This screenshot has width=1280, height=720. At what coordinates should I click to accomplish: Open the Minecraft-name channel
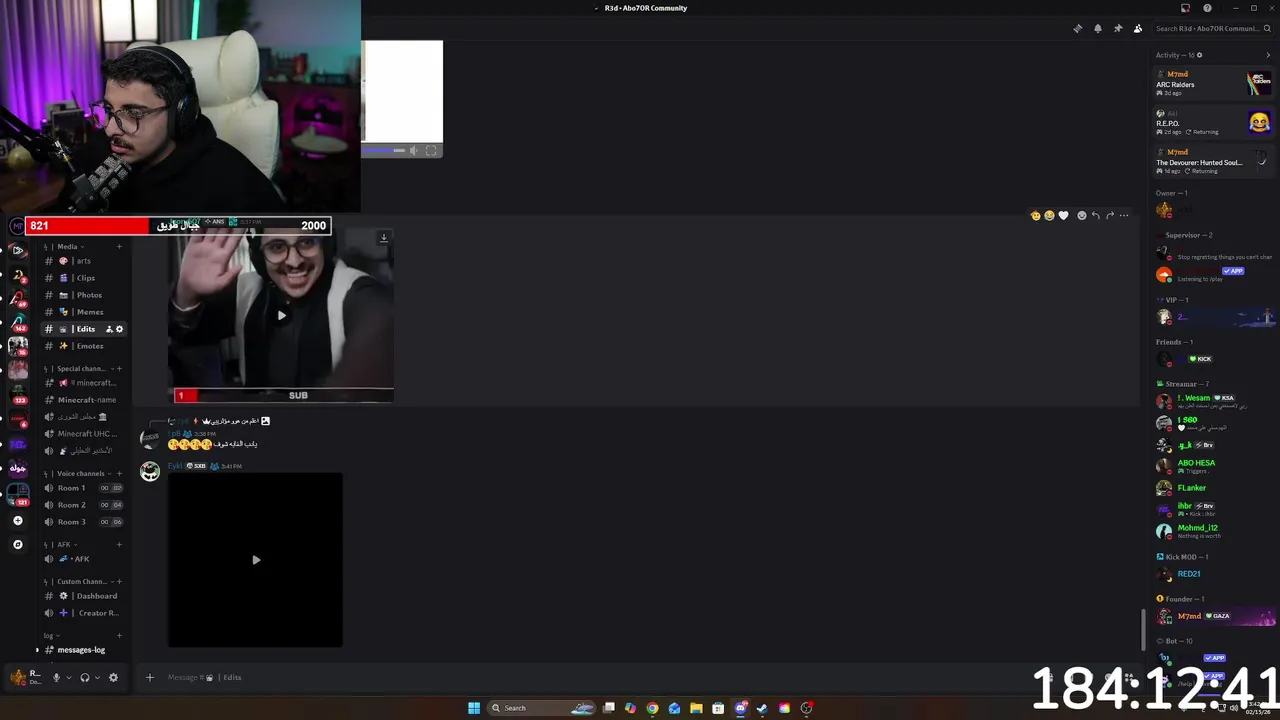pyautogui.click(x=85, y=400)
